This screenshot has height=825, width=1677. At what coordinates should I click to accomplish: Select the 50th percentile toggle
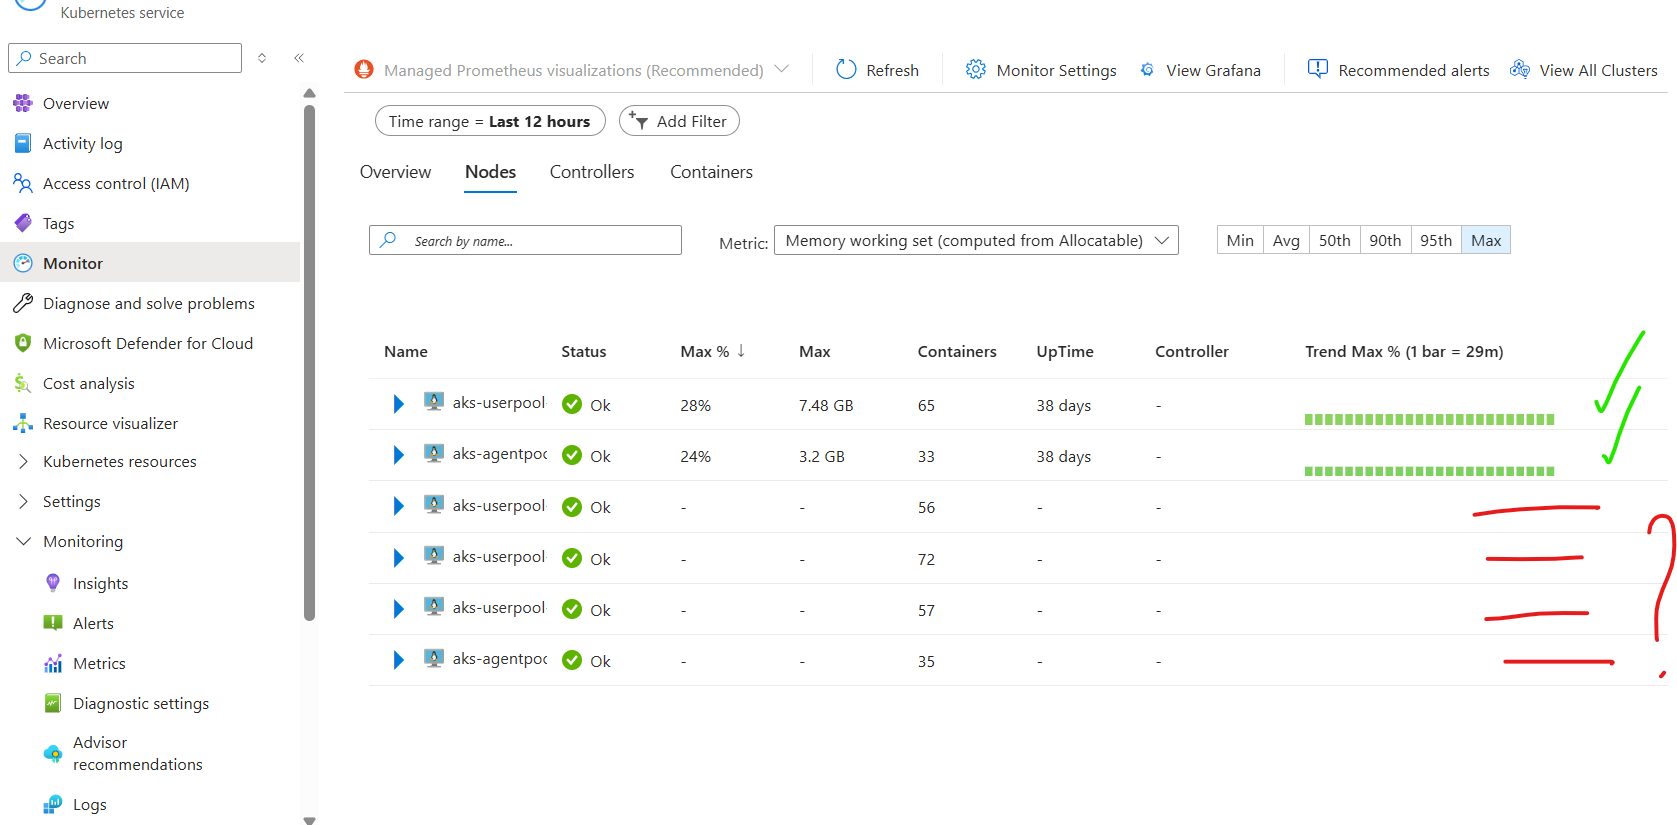click(x=1334, y=240)
